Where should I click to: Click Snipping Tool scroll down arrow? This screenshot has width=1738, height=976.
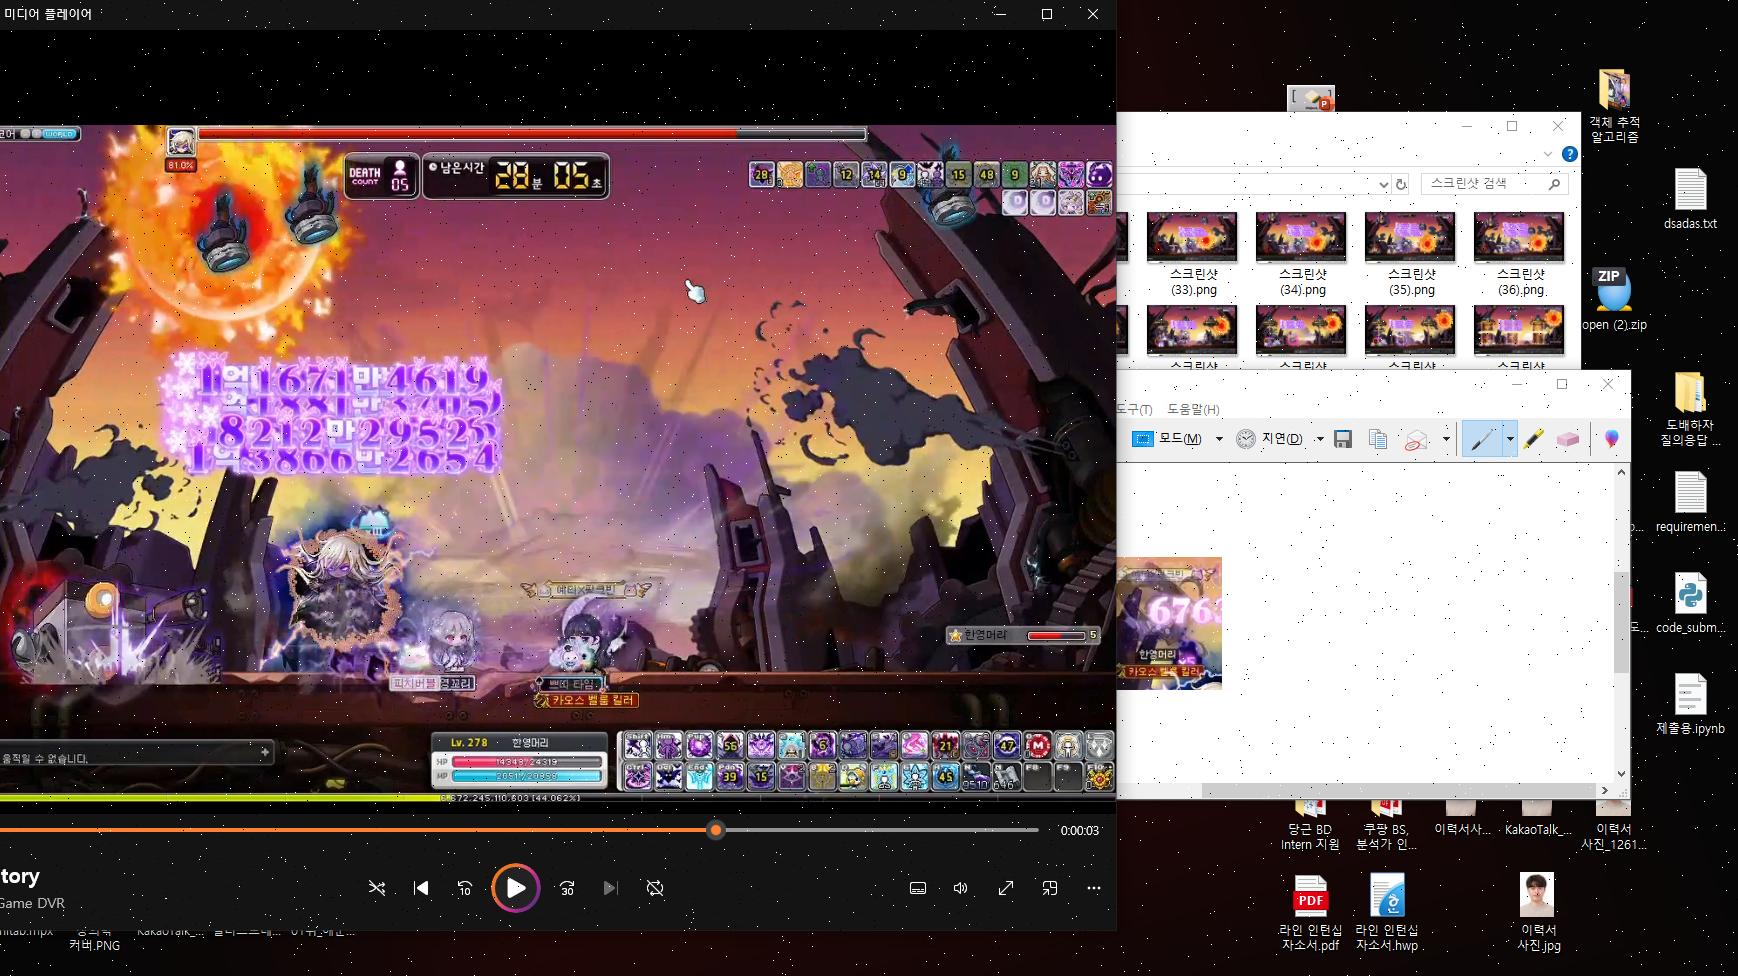tap(1621, 773)
